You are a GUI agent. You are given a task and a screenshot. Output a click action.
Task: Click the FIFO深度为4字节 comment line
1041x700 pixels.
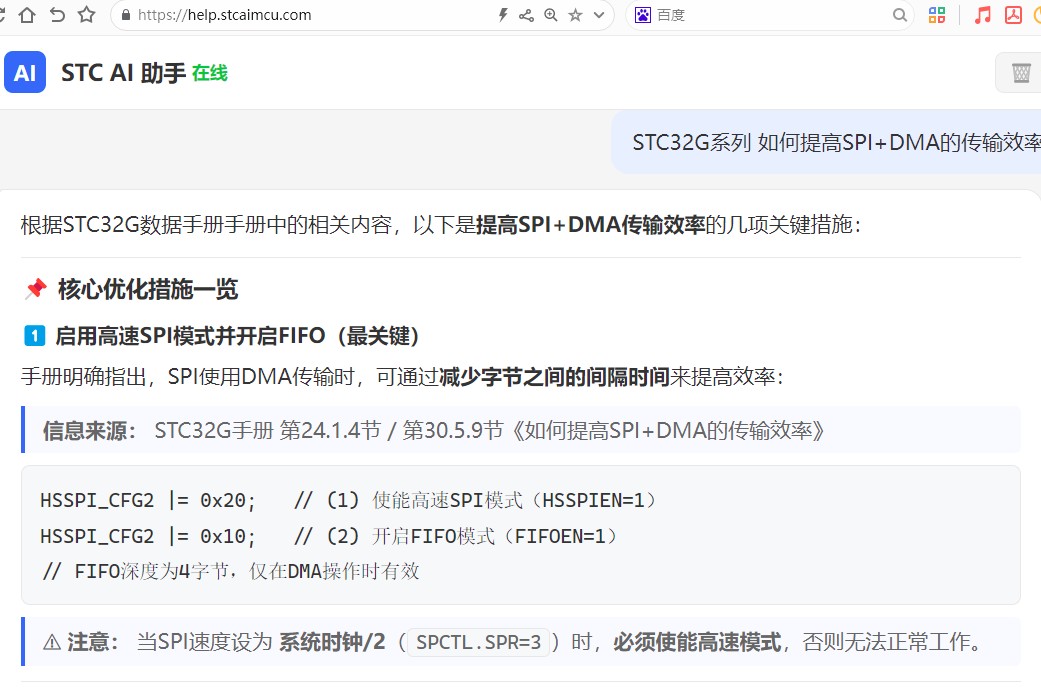pyautogui.click(x=230, y=571)
